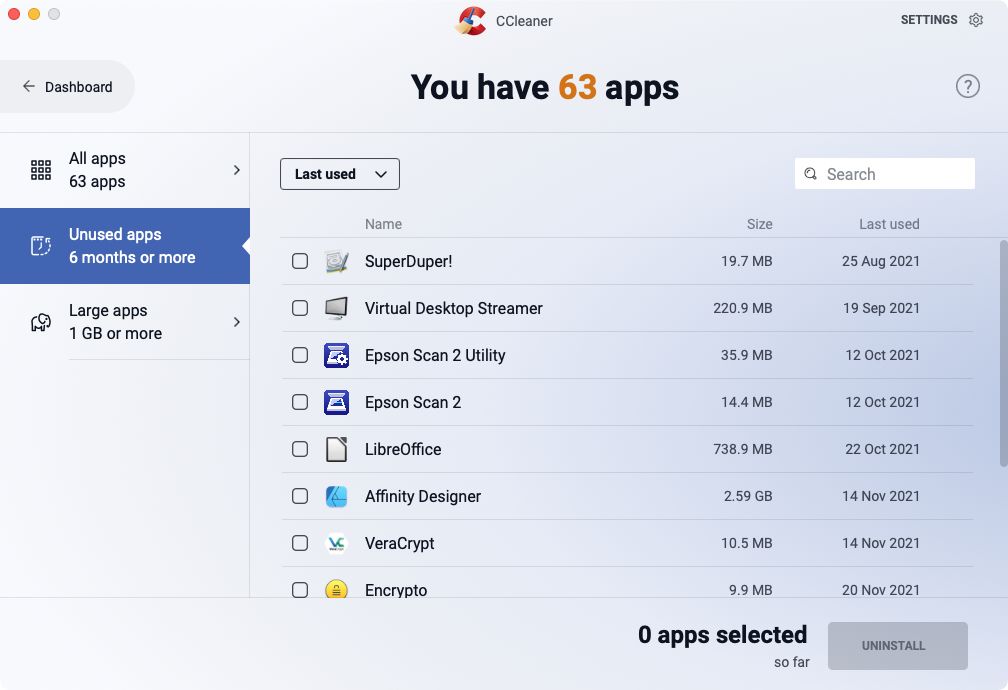This screenshot has width=1008, height=690.
Task: Click the VeraCrypt app icon
Action: 336,543
